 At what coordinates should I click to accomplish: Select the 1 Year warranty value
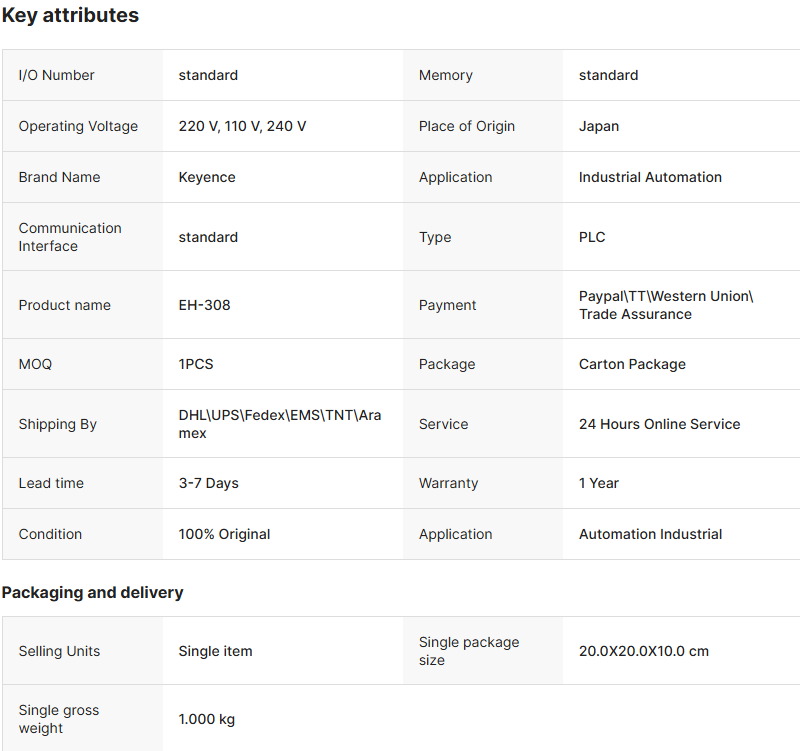pyautogui.click(x=599, y=483)
